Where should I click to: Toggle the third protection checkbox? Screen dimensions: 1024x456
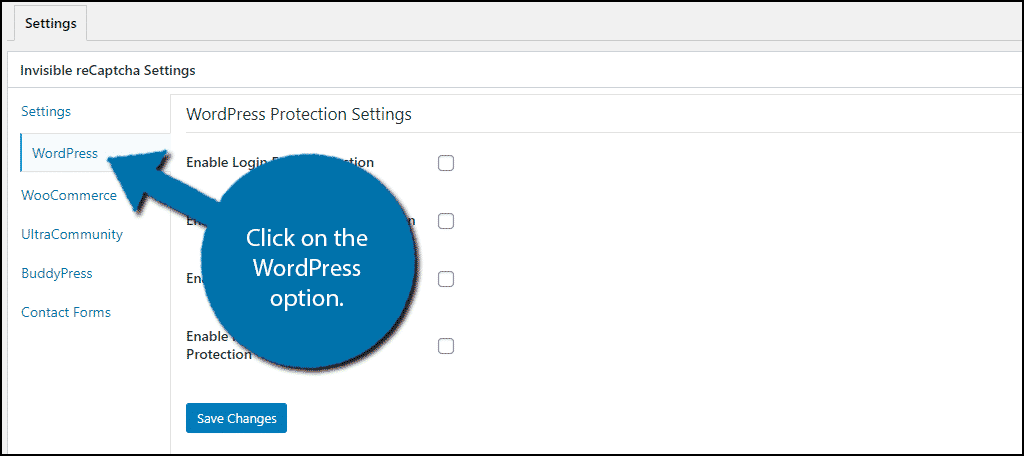click(446, 279)
